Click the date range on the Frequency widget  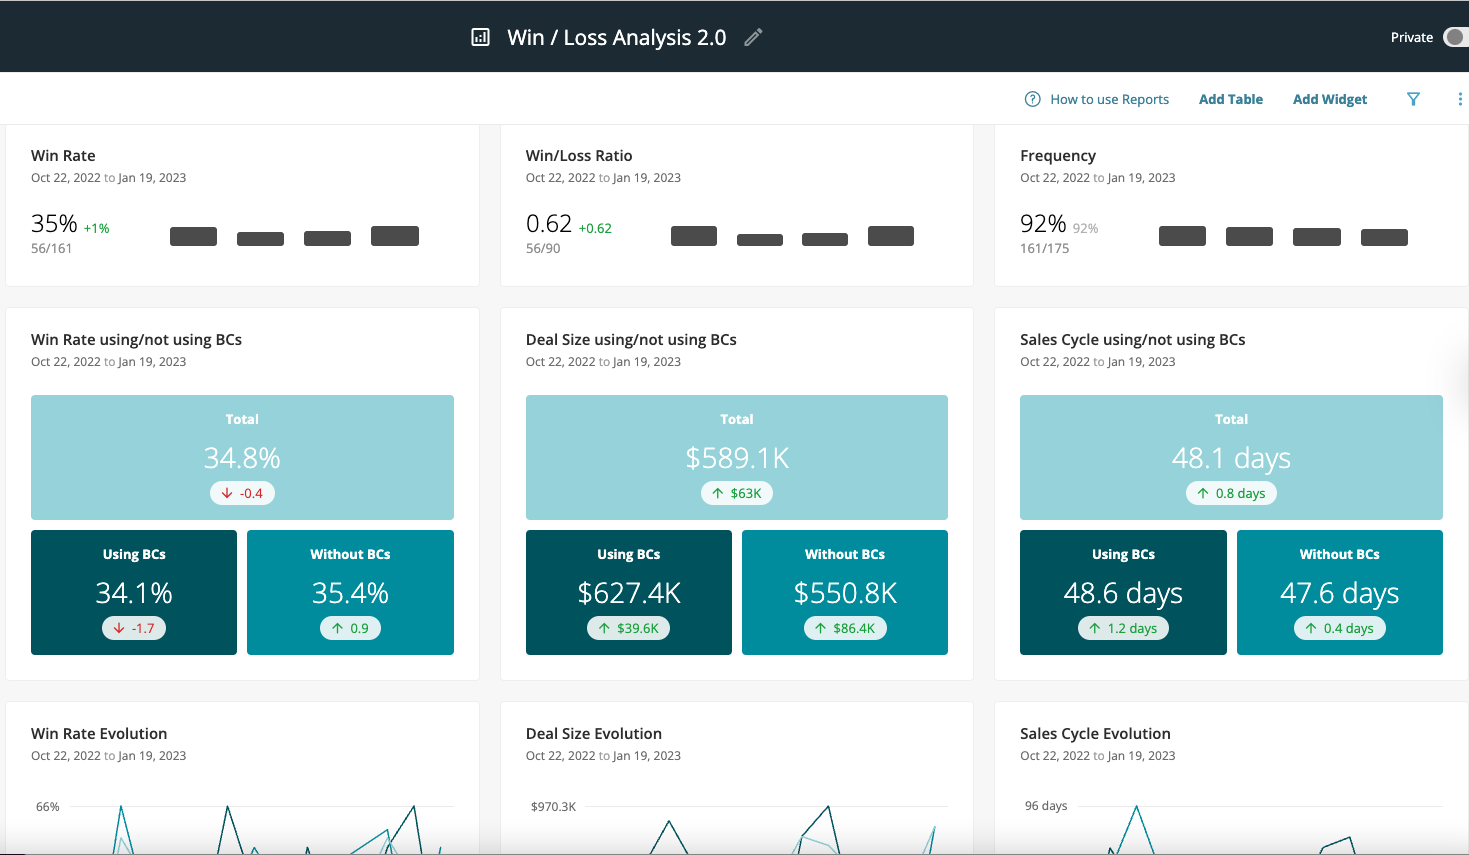(1097, 177)
